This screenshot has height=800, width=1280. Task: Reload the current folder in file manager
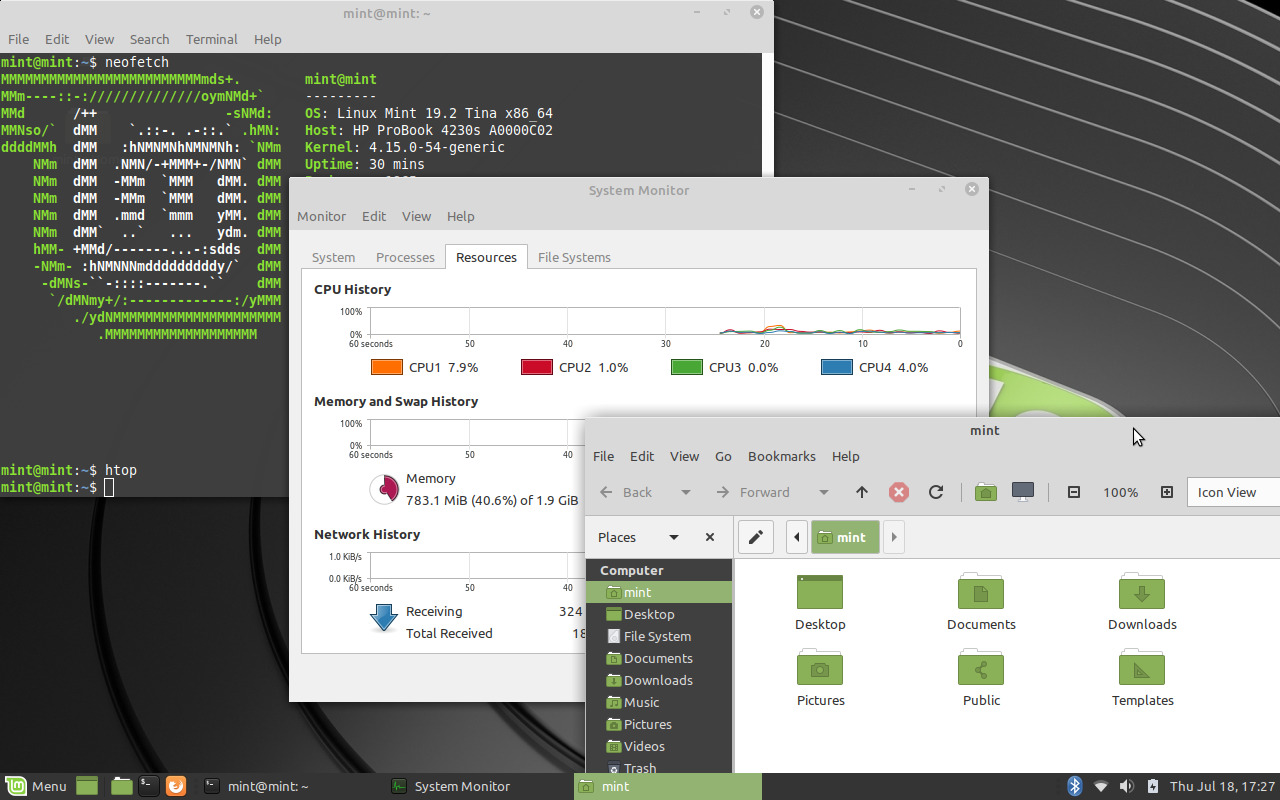tap(936, 492)
